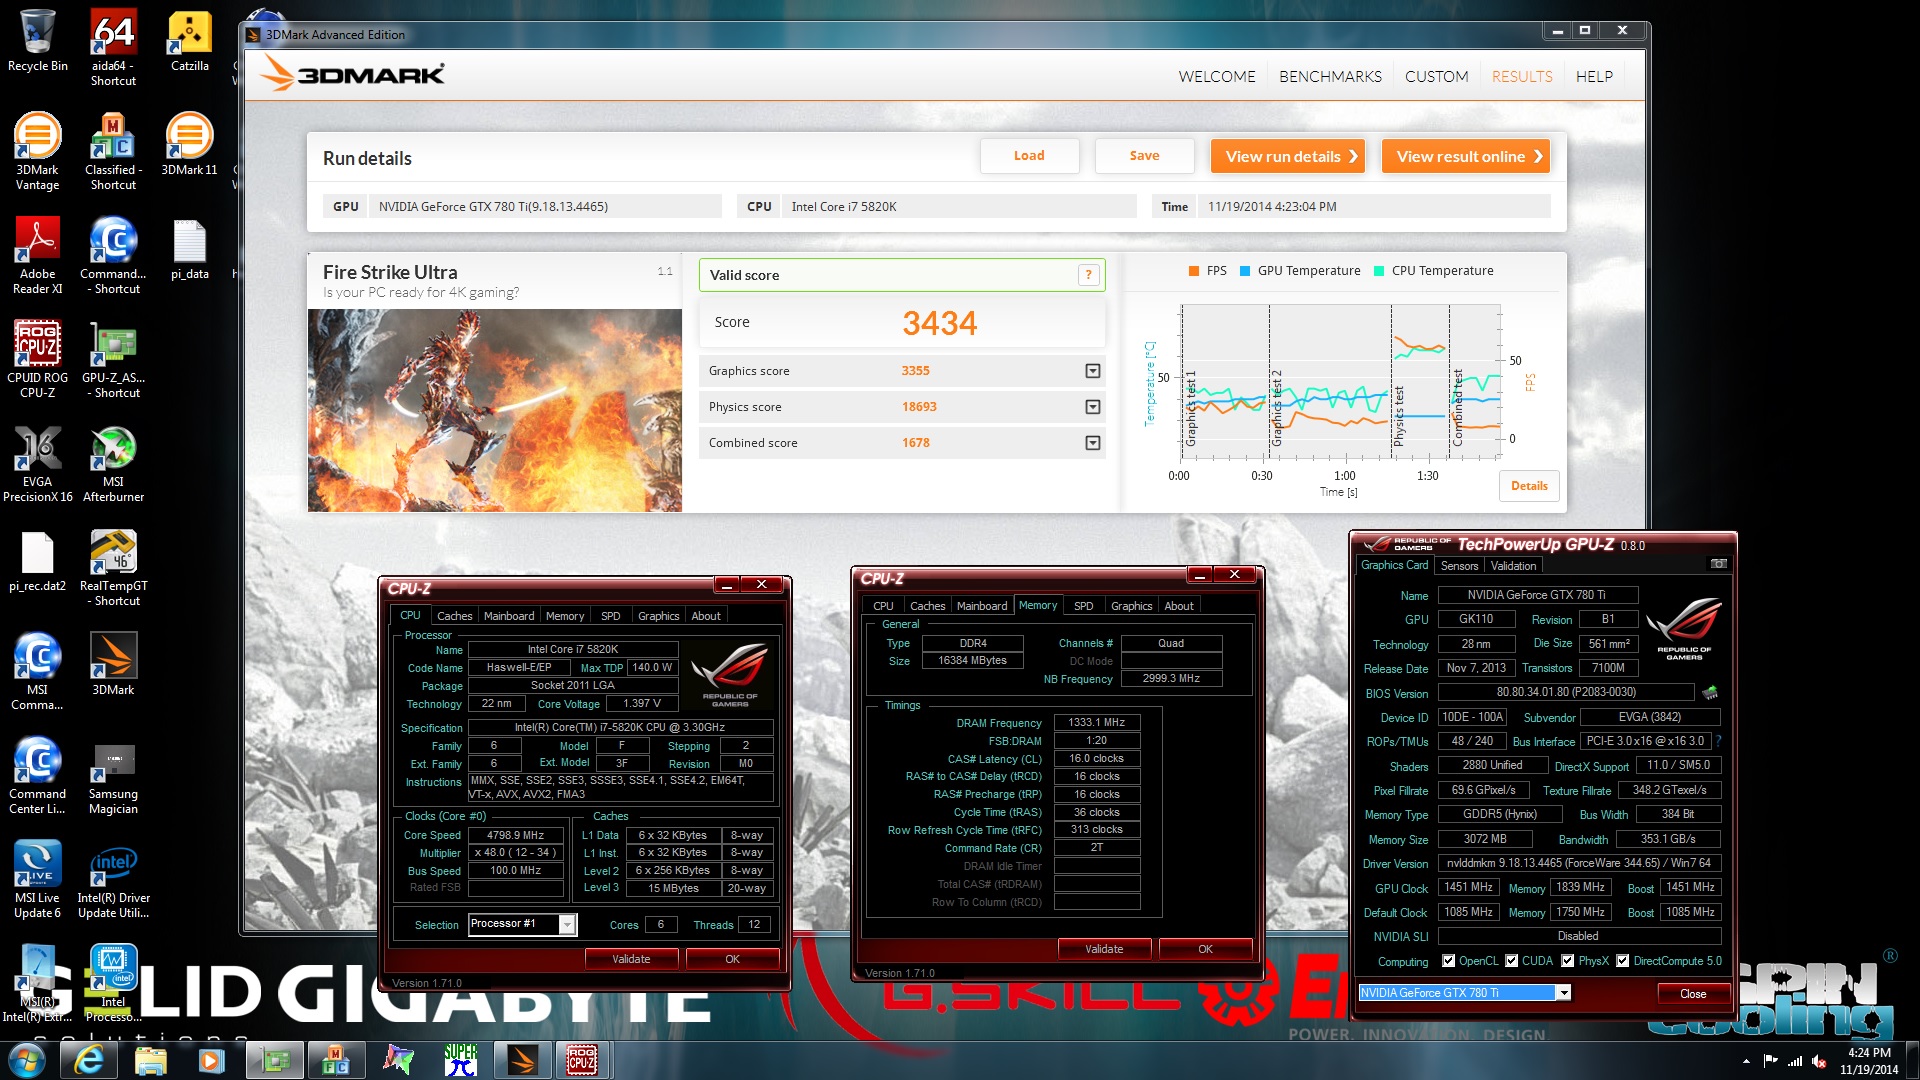Show hidden tray icons arrow
This screenshot has height=1080, width=1920.
click(1746, 1061)
